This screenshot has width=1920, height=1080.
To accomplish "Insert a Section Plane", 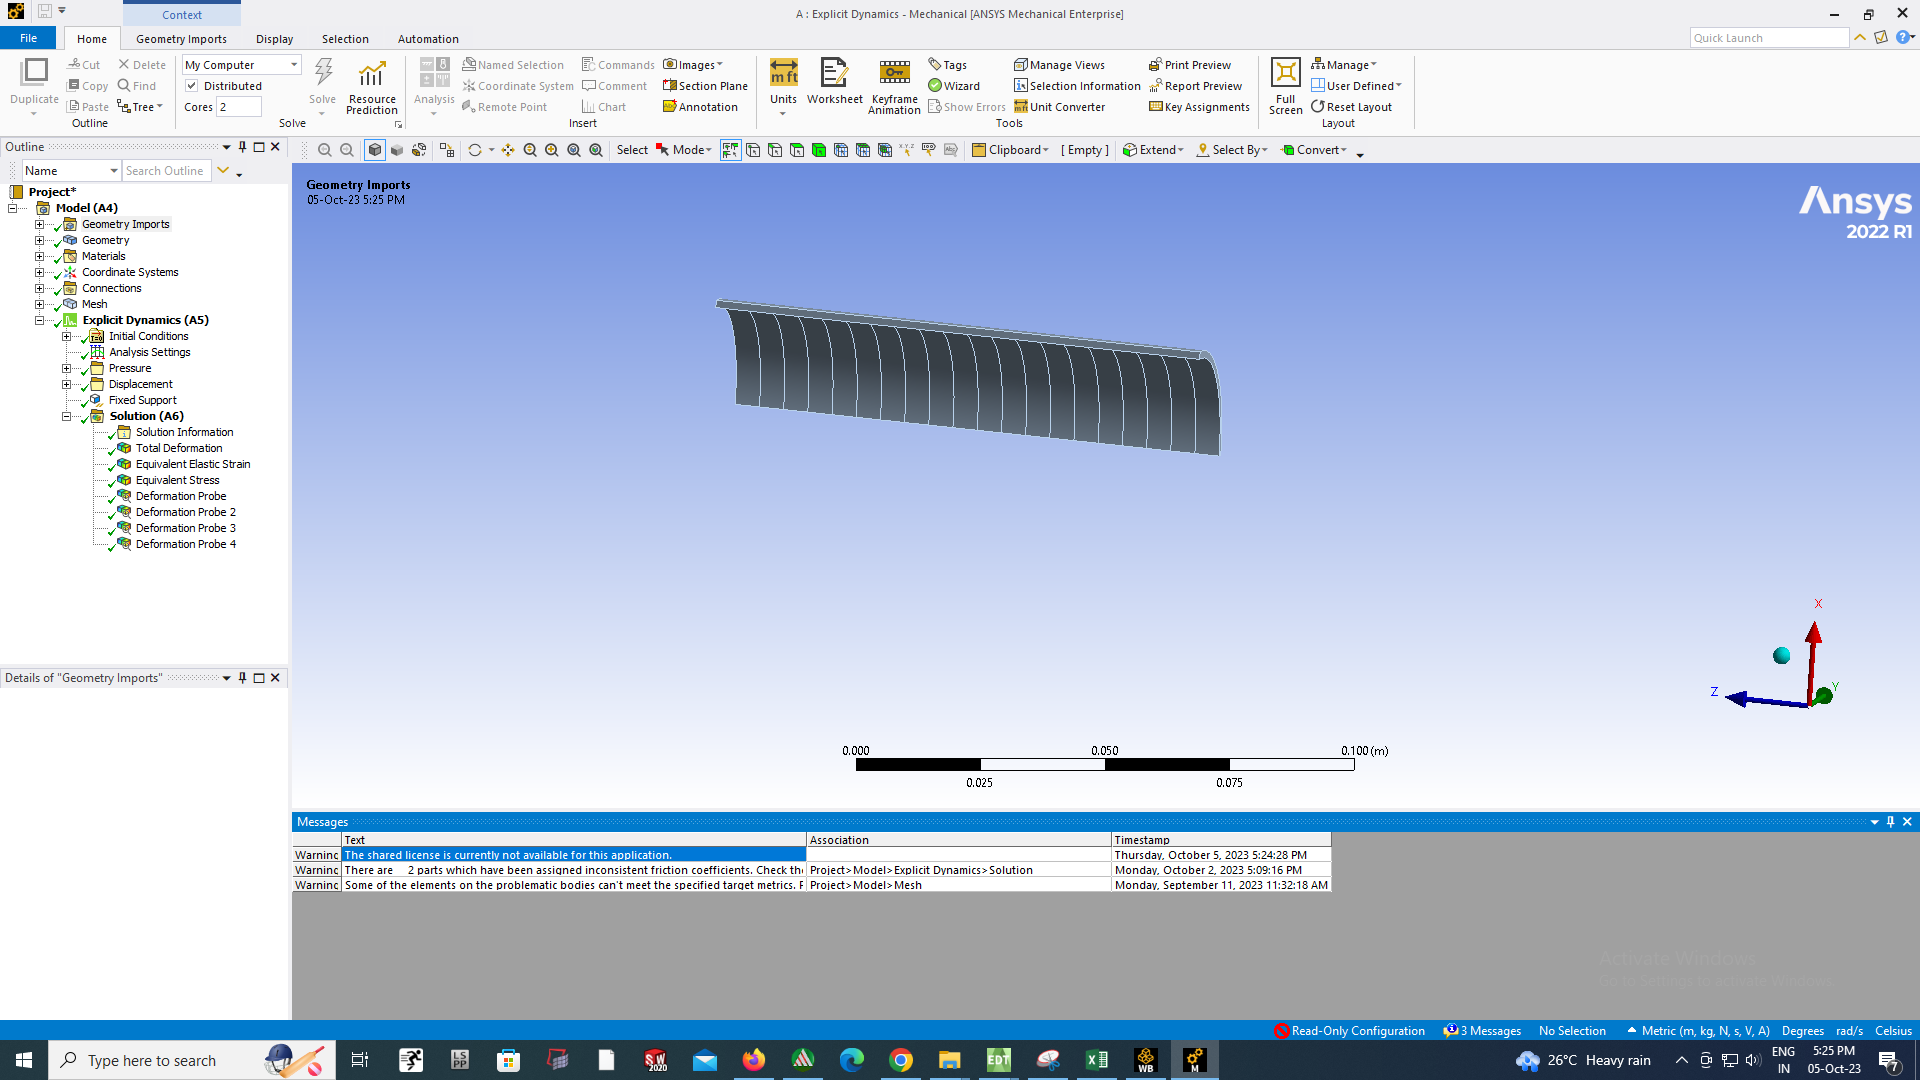I will click(705, 86).
